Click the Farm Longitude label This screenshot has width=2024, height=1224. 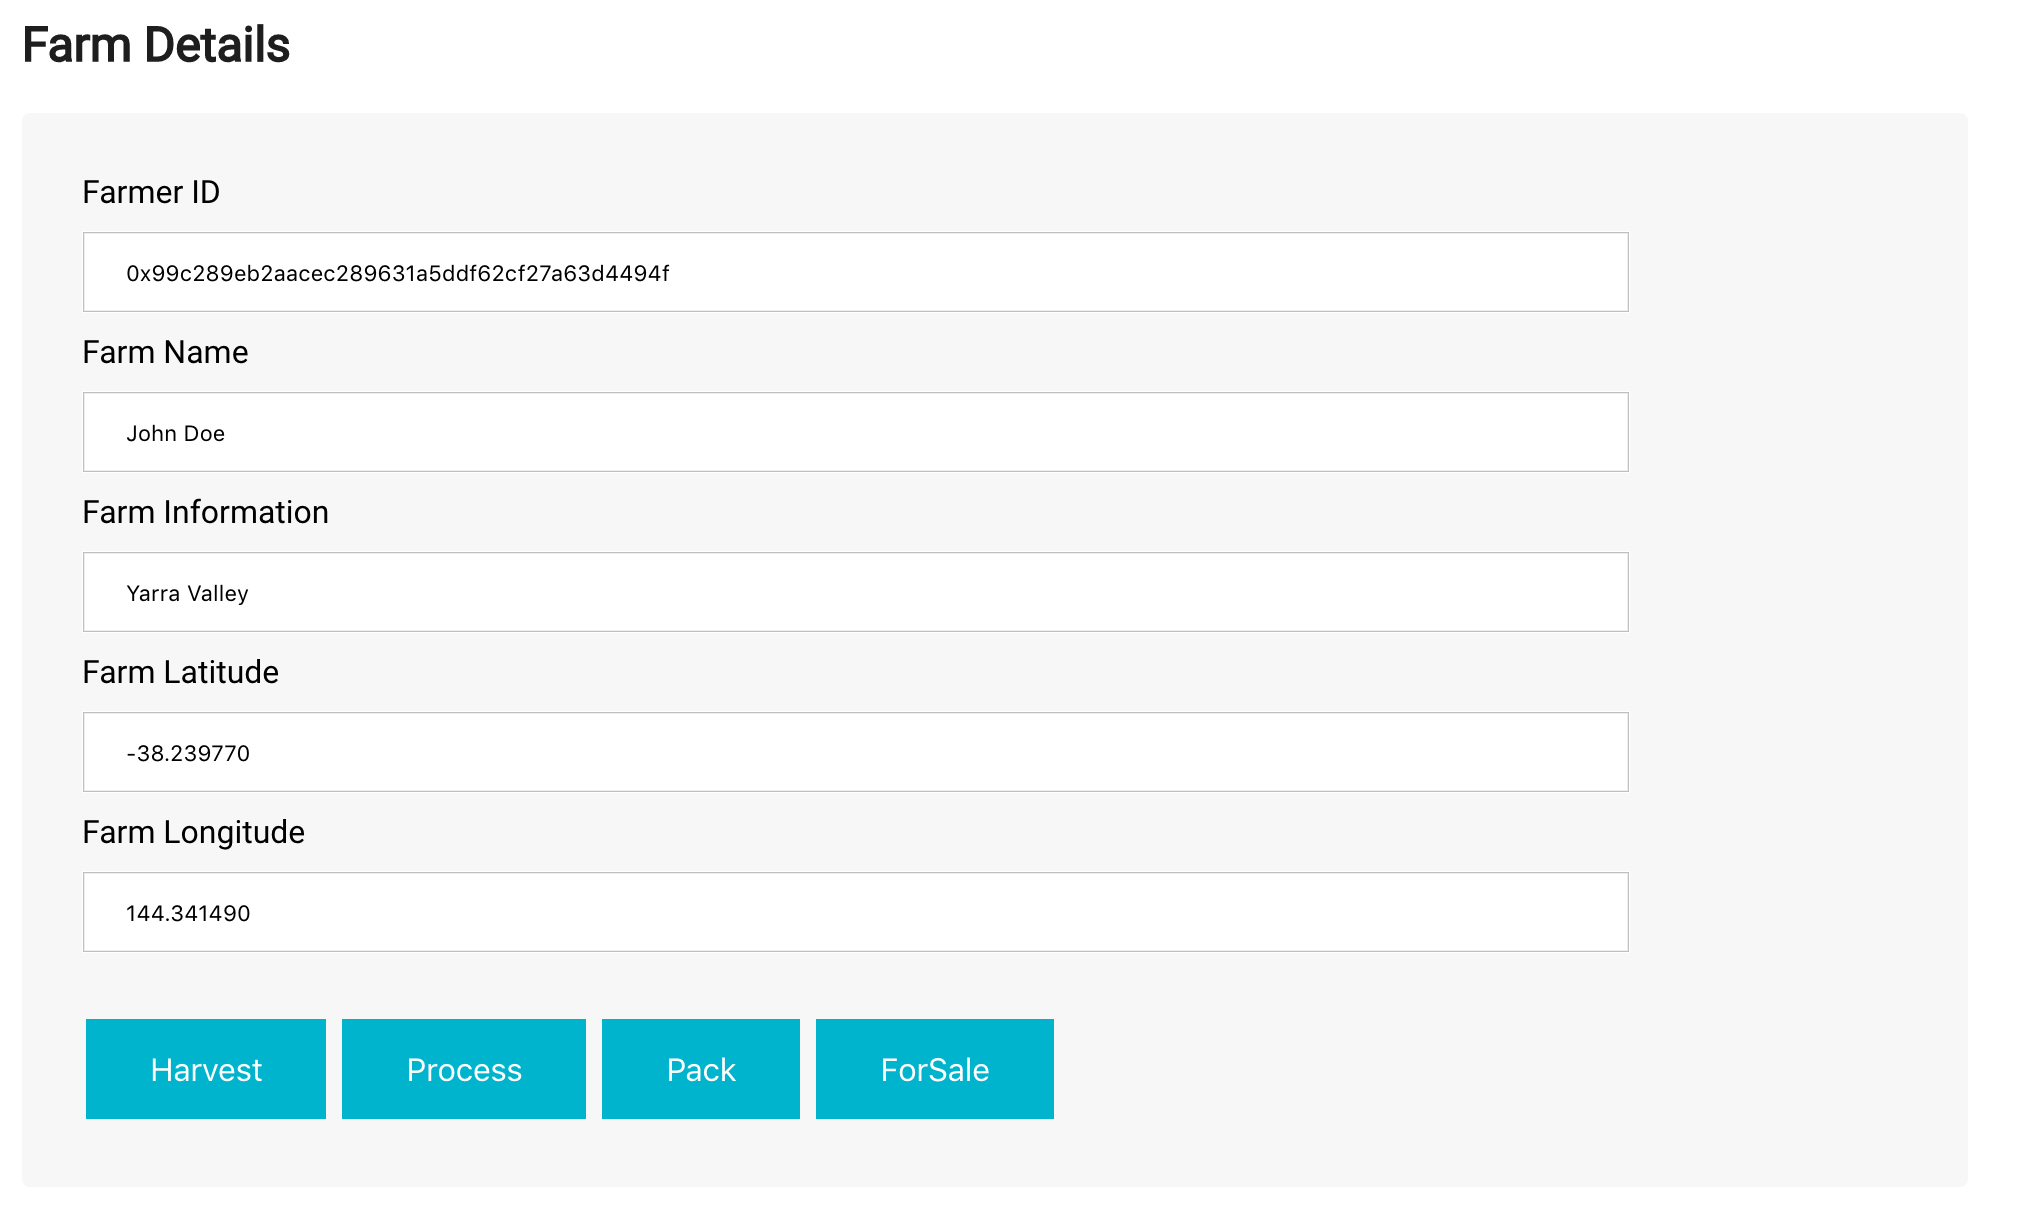193,832
